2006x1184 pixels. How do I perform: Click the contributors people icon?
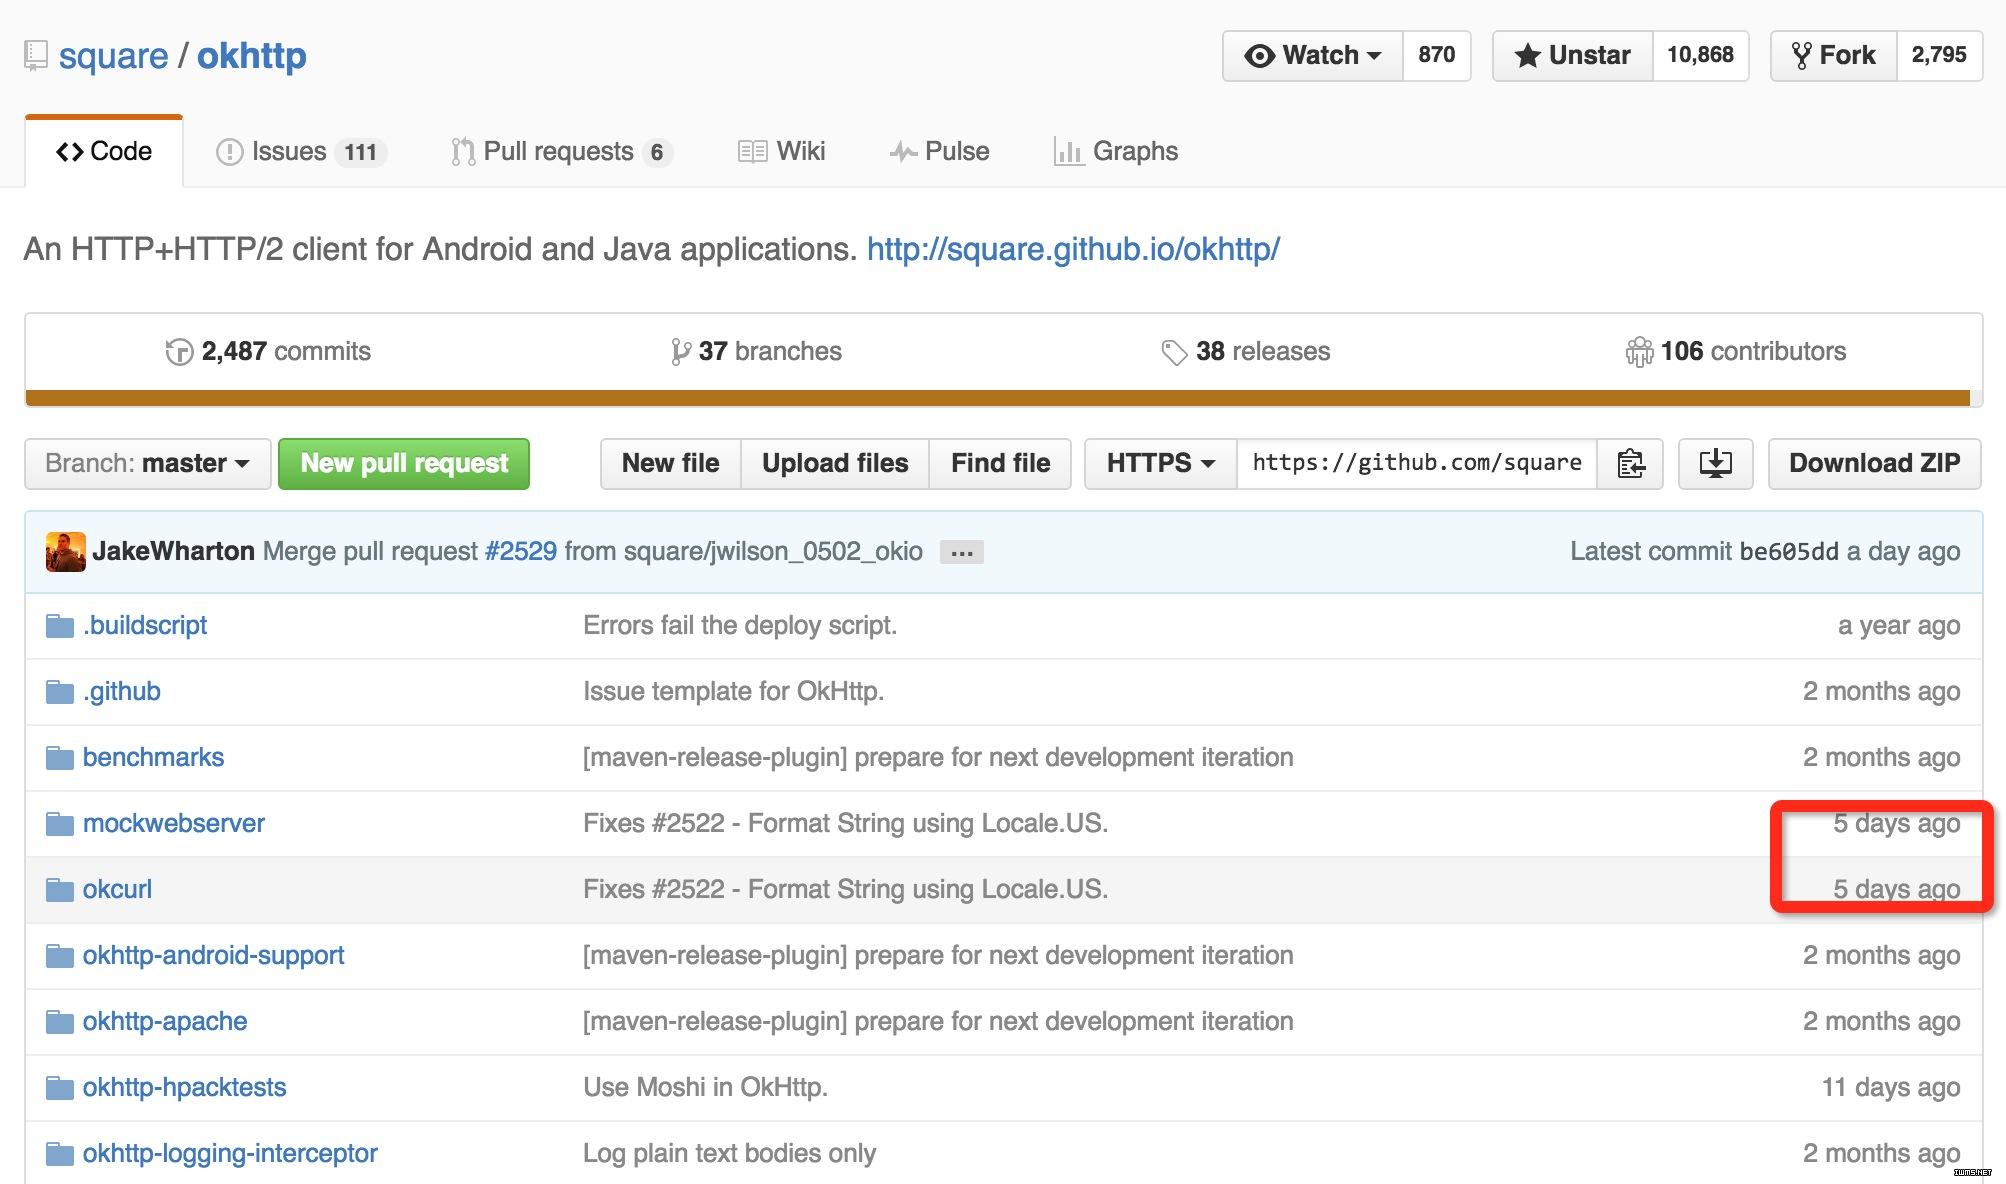[1639, 352]
